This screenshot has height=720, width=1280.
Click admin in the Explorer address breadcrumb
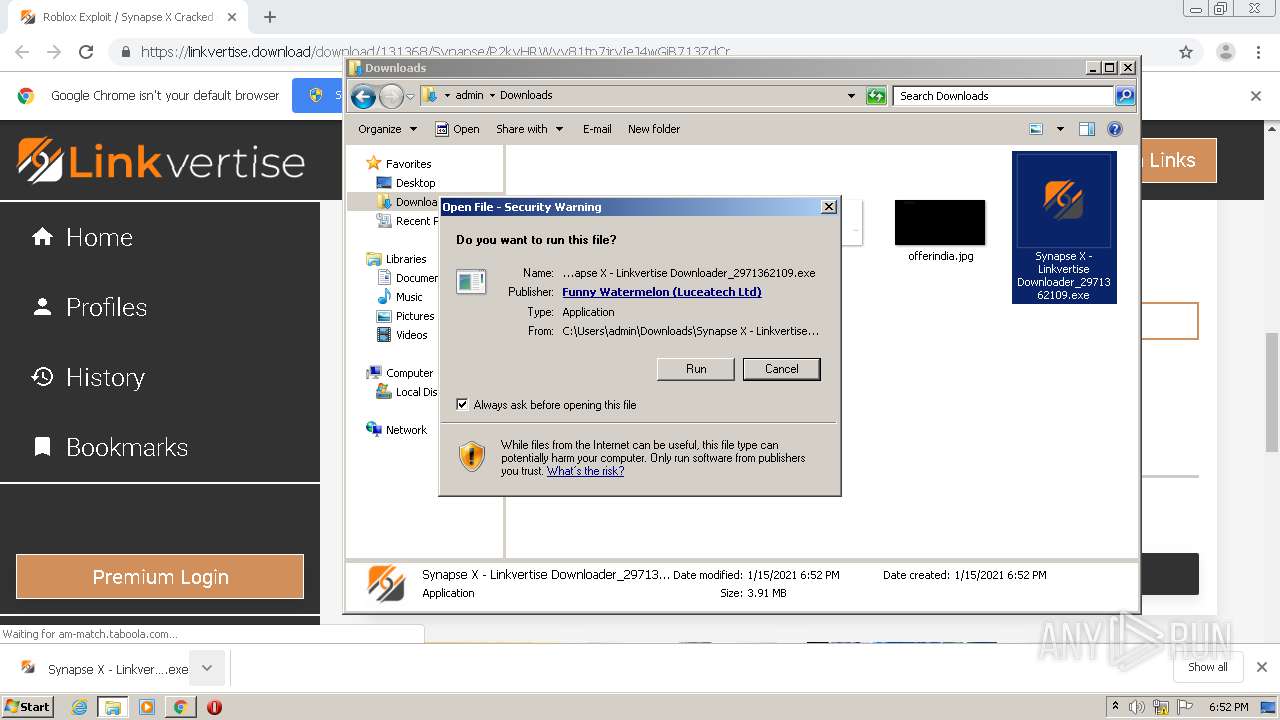pos(469,96)
